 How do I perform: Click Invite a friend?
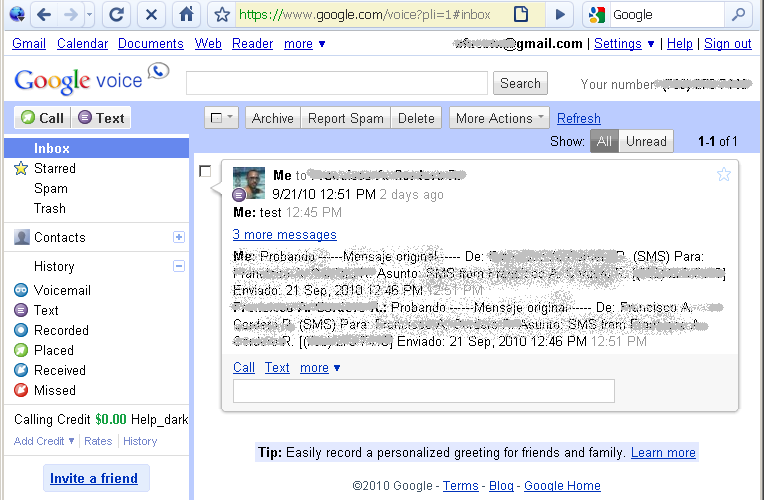pyautogui.click(x=96, y=478)
